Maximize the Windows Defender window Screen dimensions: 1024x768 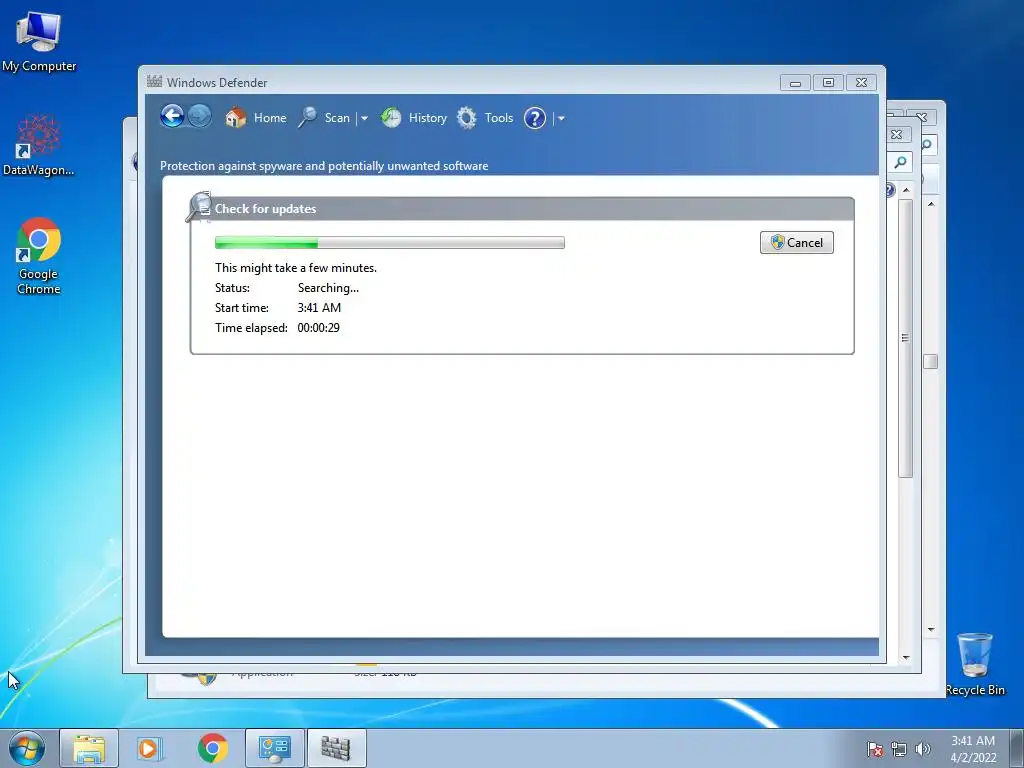[828, 83]
